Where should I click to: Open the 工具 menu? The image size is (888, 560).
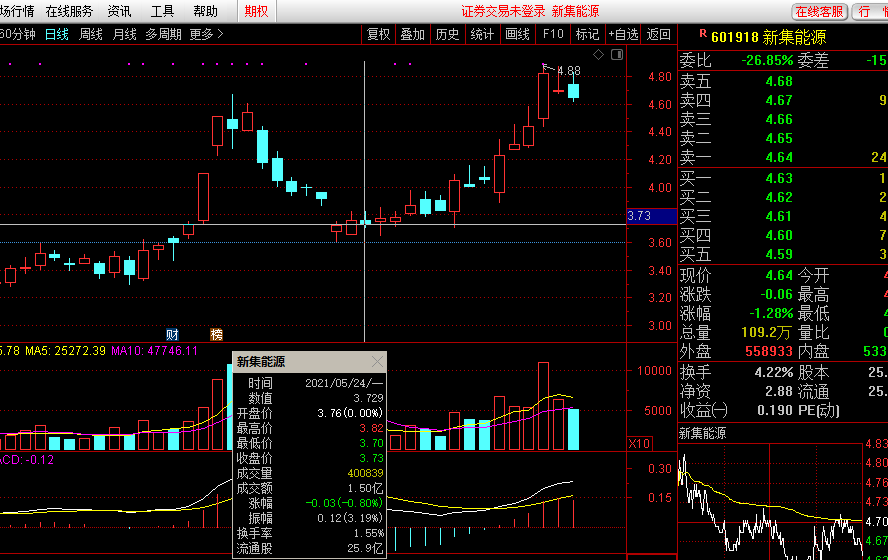click(x=162, y=11)
